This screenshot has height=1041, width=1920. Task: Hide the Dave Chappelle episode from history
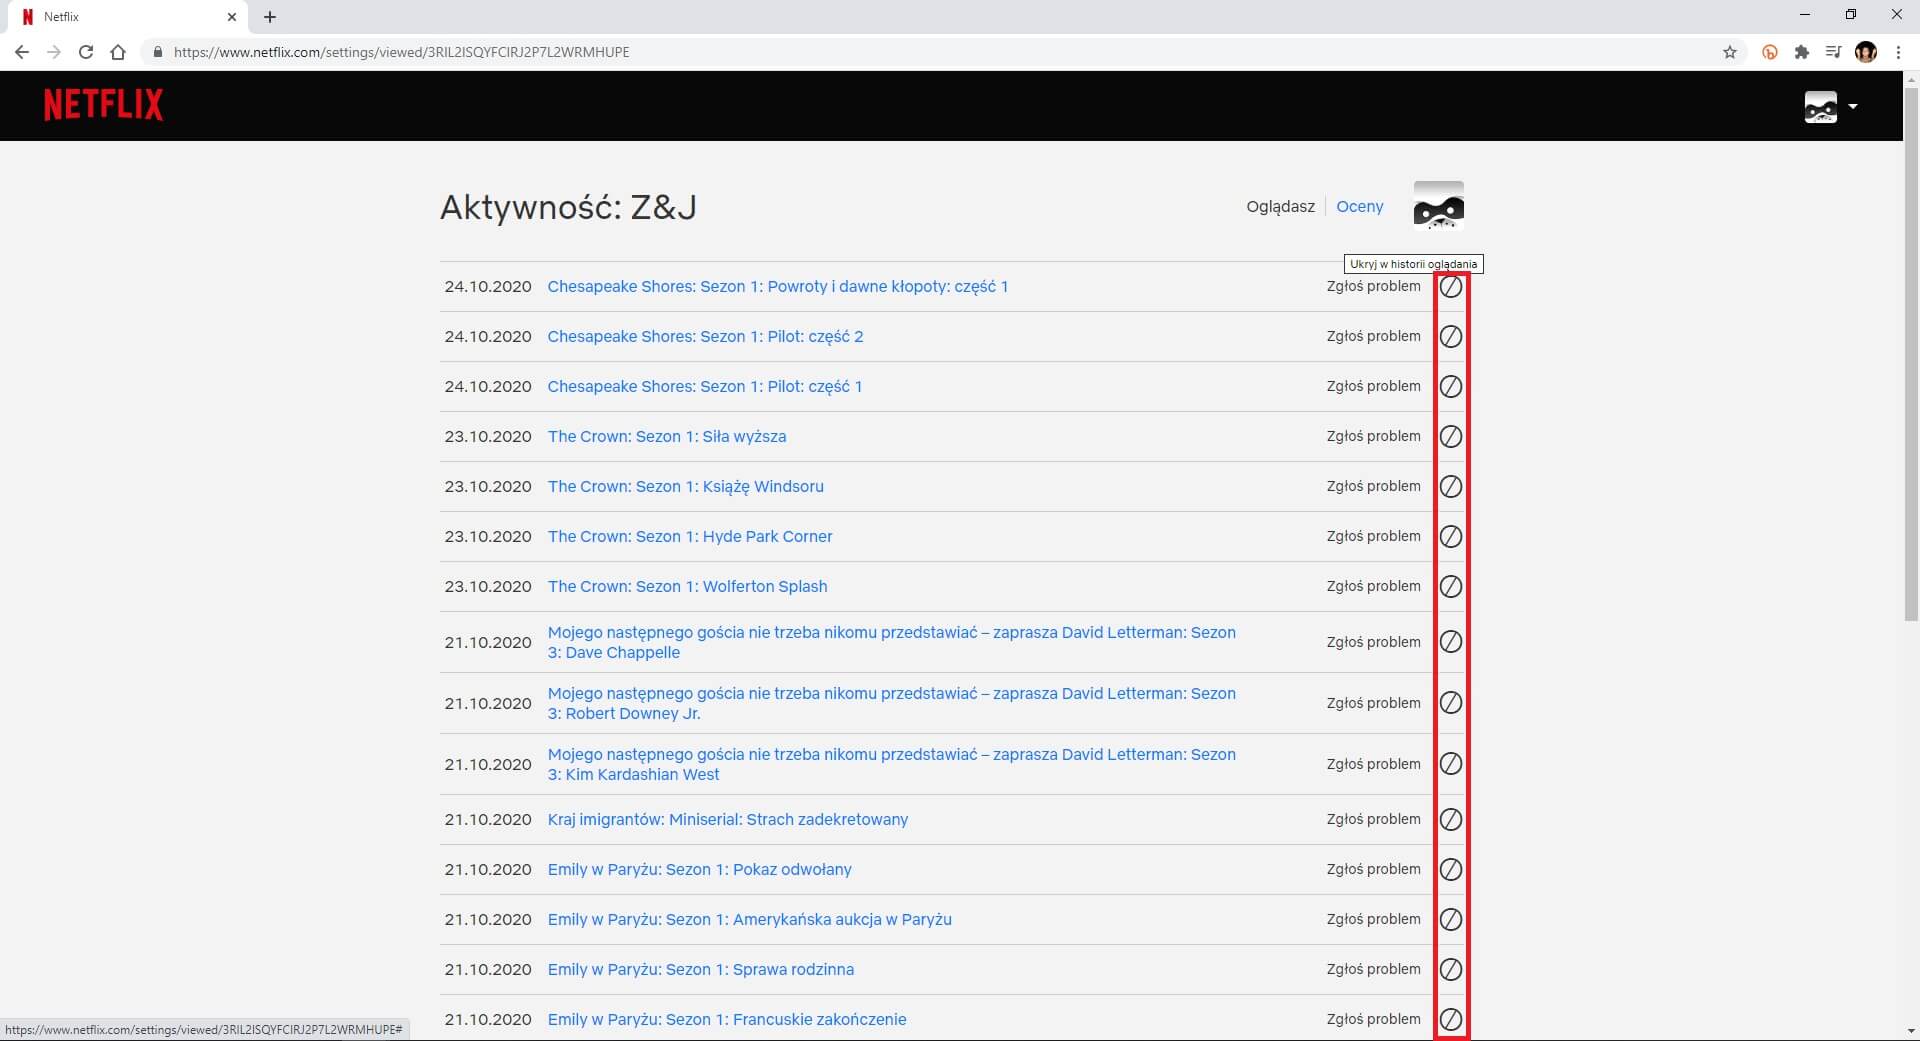tap(1450, 642)
